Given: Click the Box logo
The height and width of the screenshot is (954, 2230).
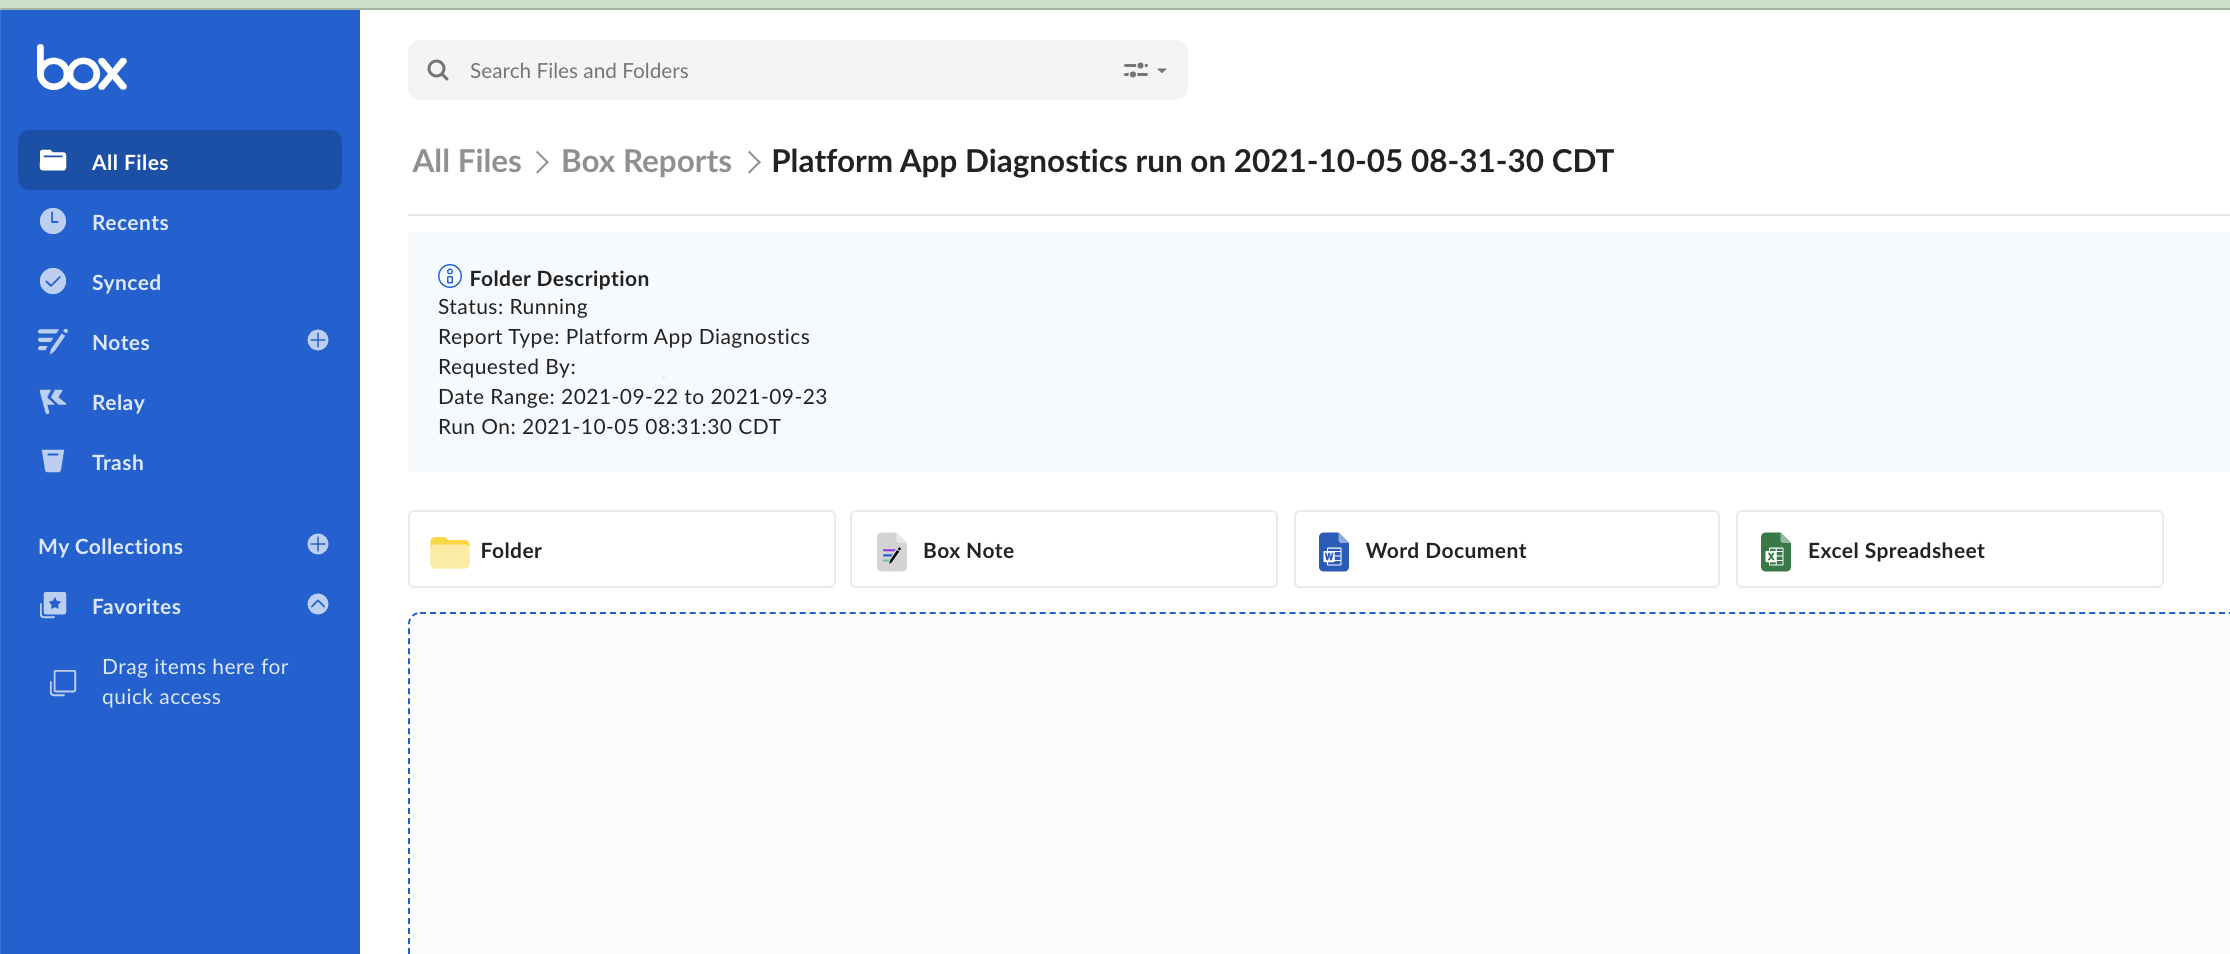Looking at the screenshot, I should pyautogui.click(x=81, y=66).
